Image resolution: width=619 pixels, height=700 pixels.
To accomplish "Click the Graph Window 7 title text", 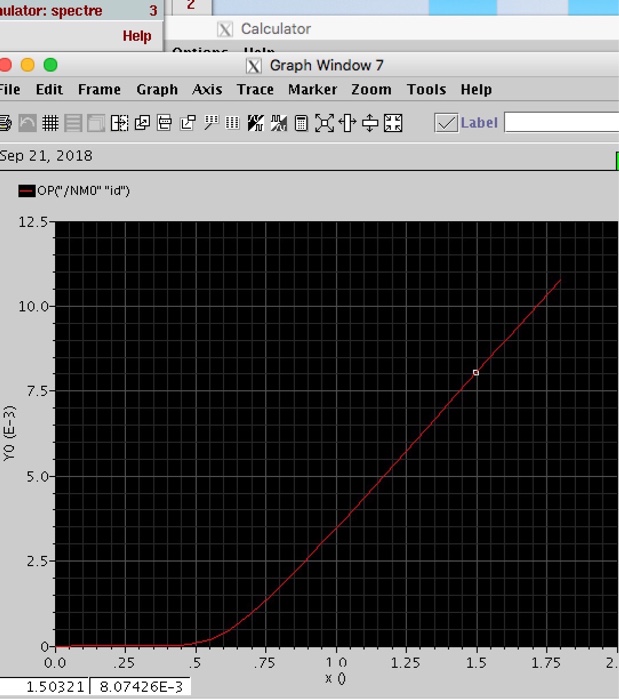I will [326, 66].
